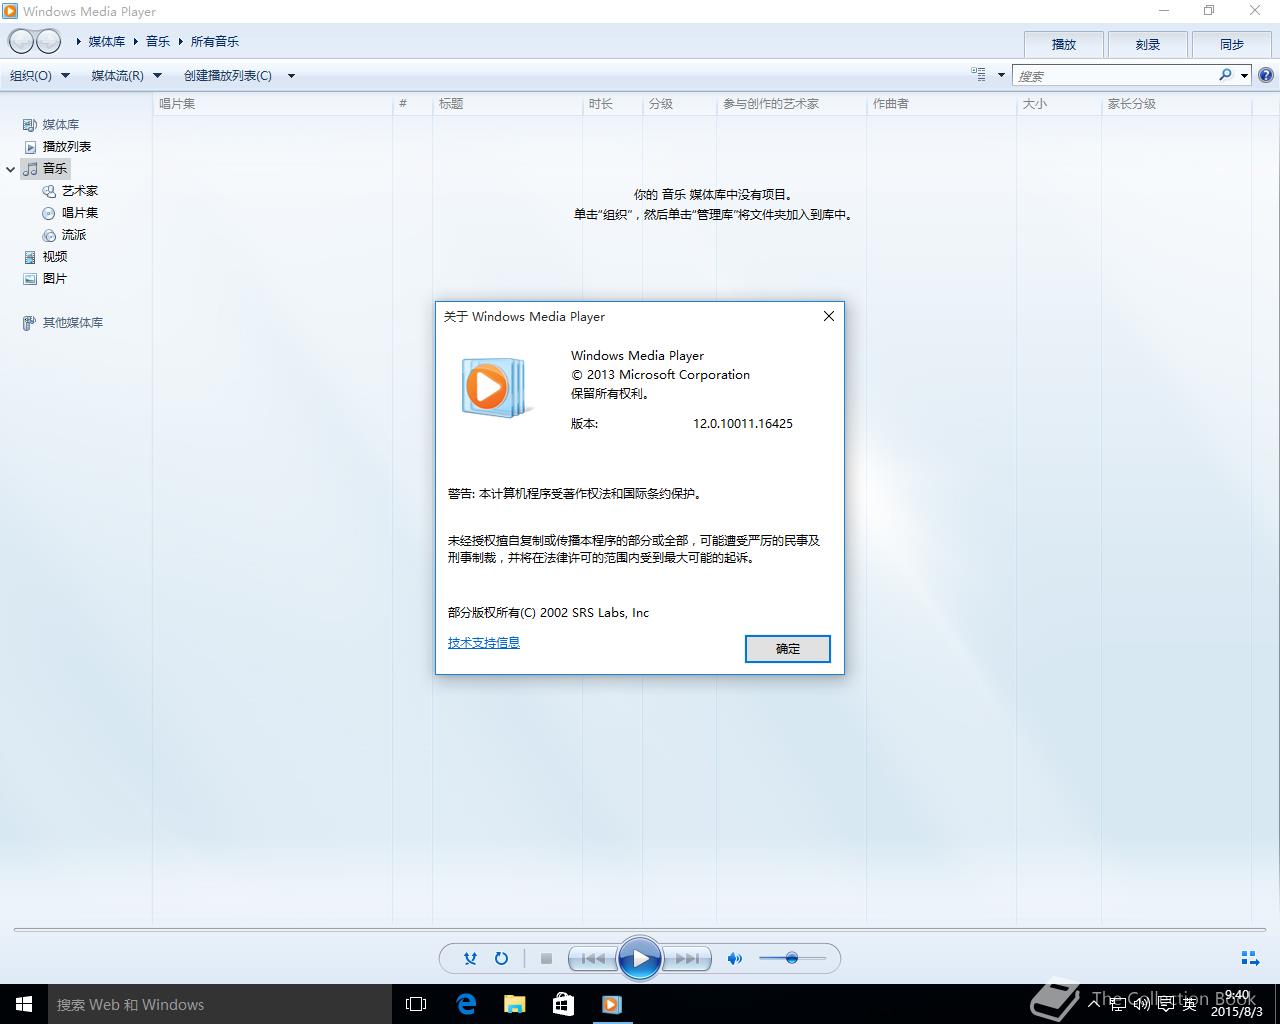This screenshot has height=1024, width=1280.
Task: Click Windows Media Player taskbar icon
Action: 612,1004
